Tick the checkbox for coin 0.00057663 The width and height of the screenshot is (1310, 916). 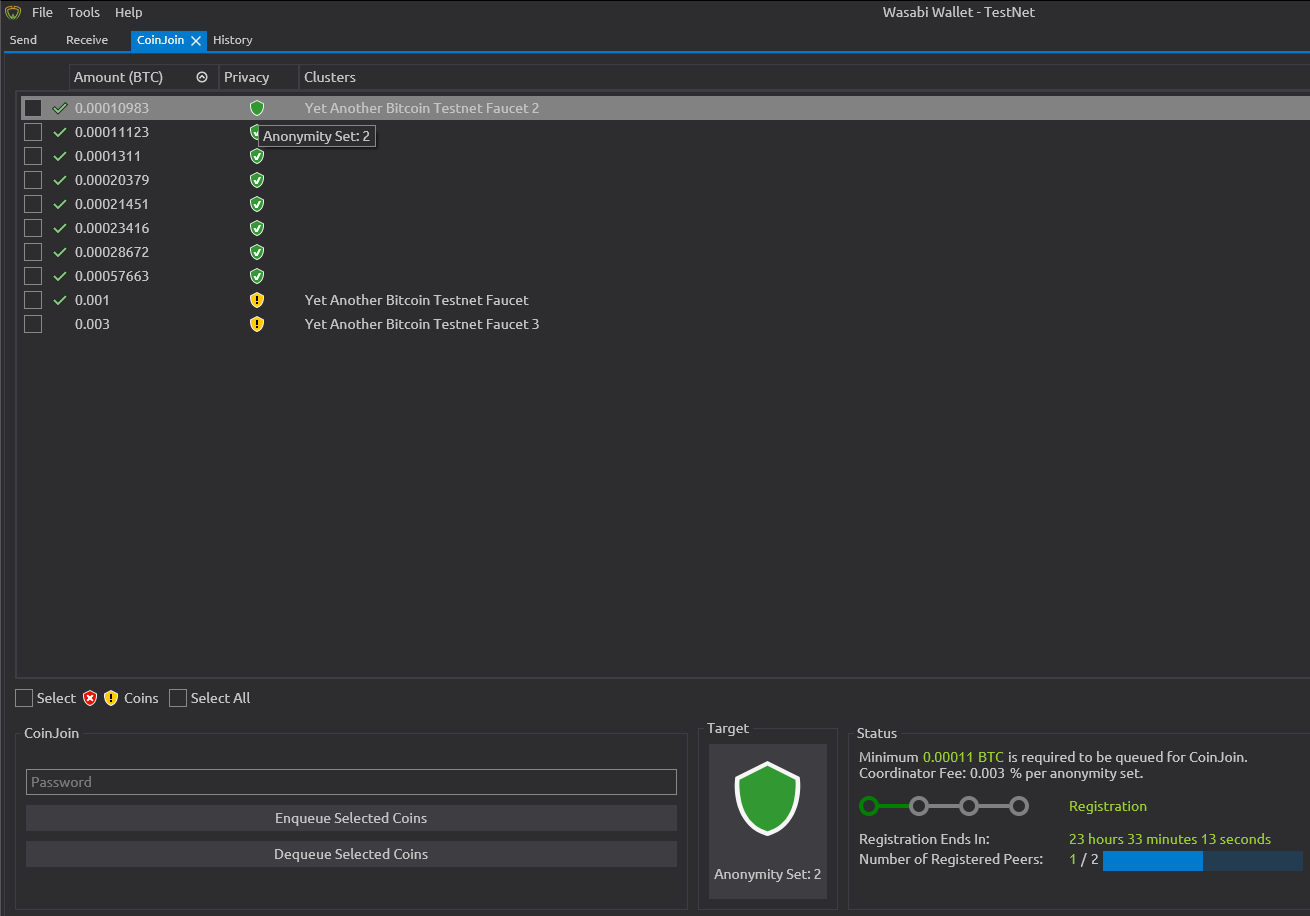pyautogui.click(x=33, y=276)
